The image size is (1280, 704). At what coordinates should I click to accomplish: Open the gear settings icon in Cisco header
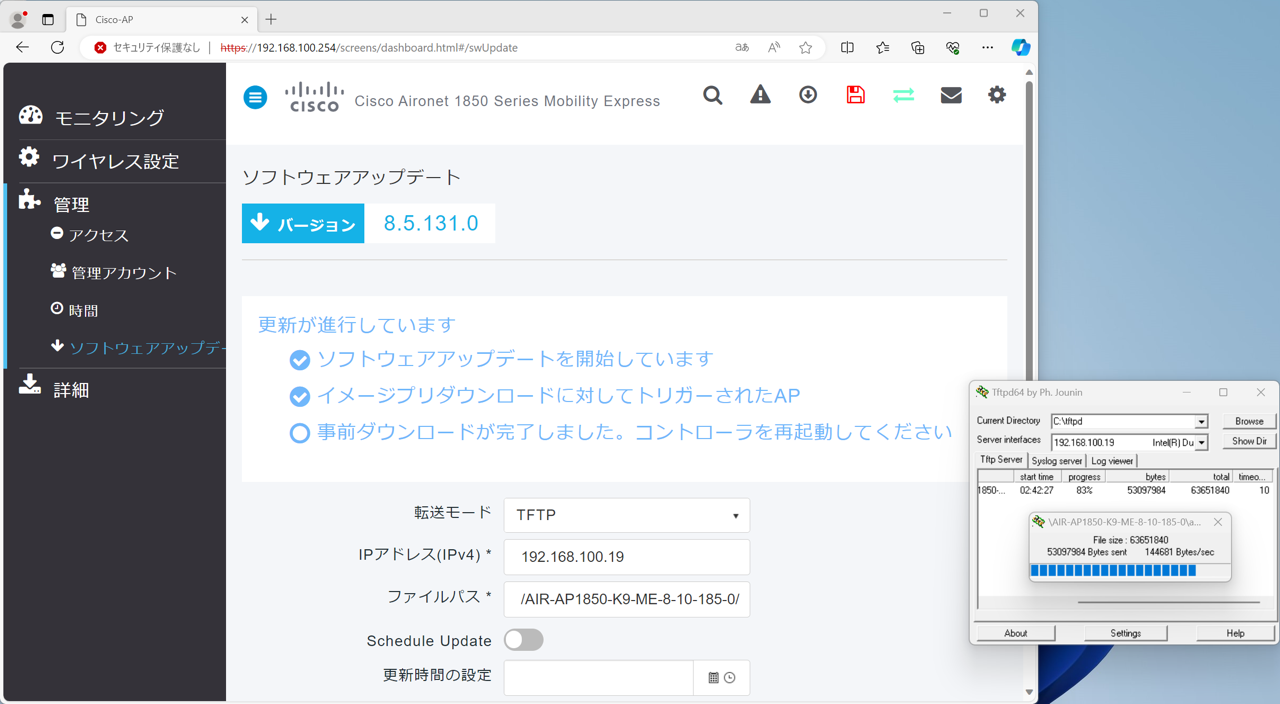click(x=997, y=95)
